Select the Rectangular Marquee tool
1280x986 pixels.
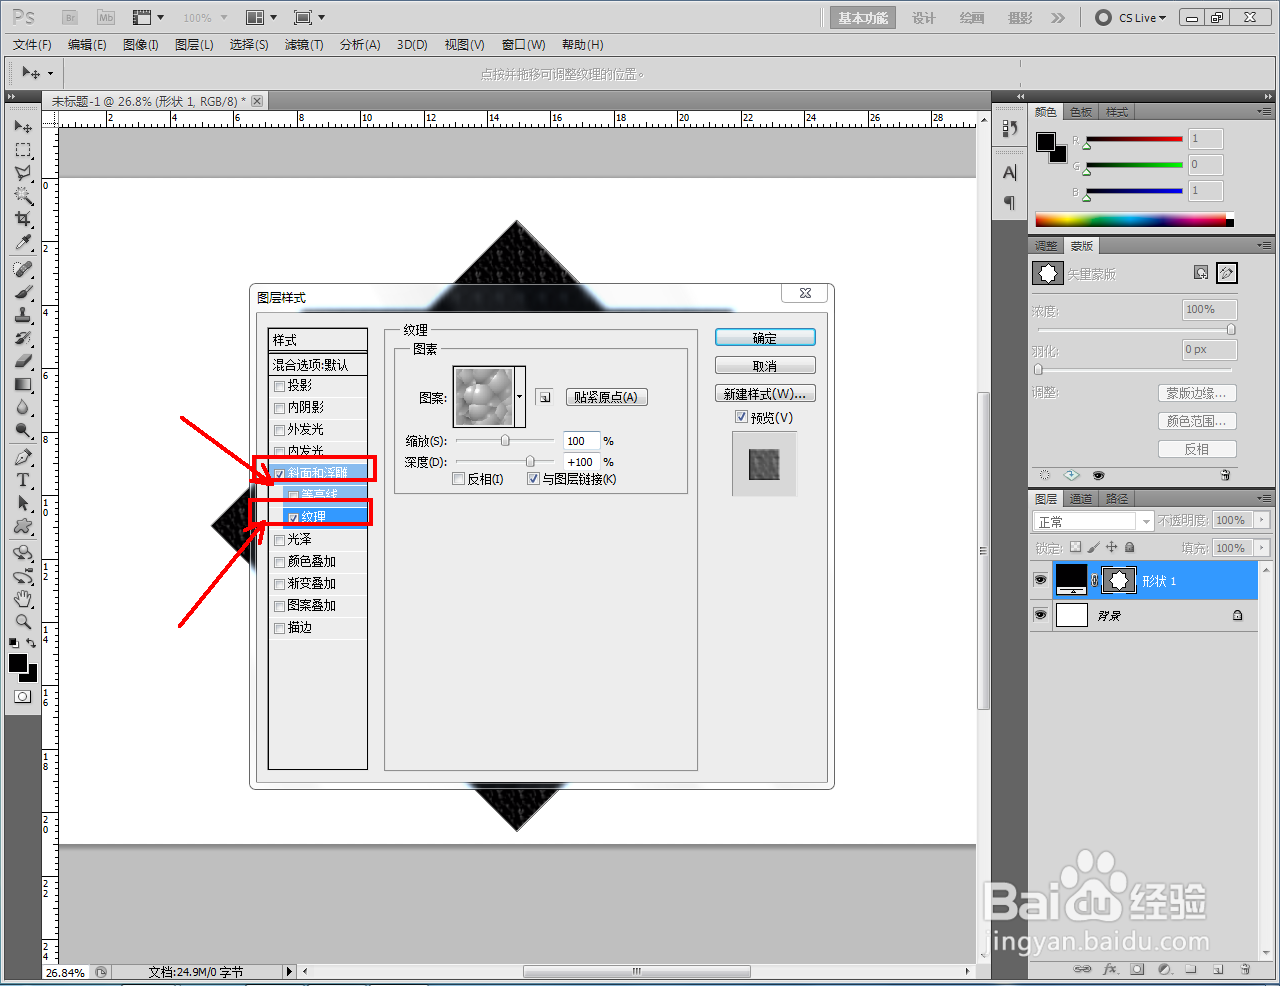coord(23,150)
